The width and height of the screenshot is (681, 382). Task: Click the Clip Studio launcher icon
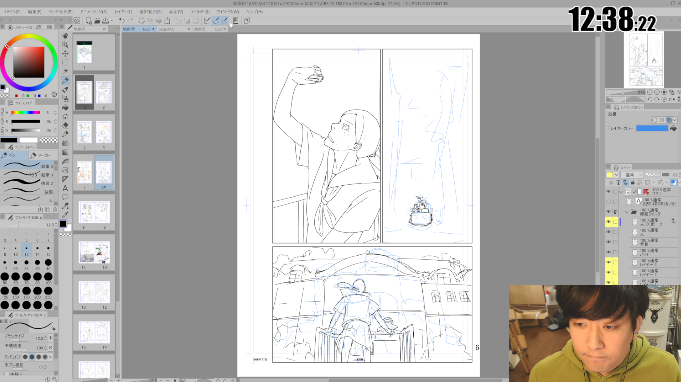77,20
